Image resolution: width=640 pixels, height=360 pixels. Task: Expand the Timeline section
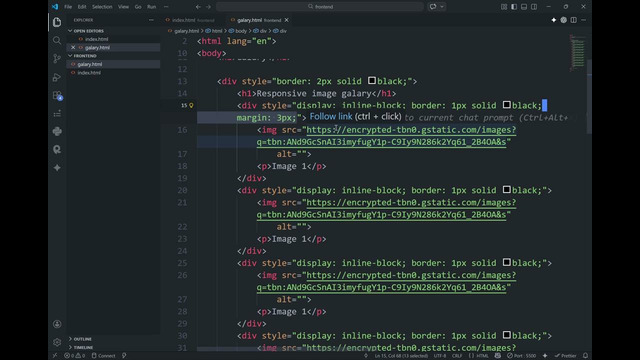coord(113,347)
